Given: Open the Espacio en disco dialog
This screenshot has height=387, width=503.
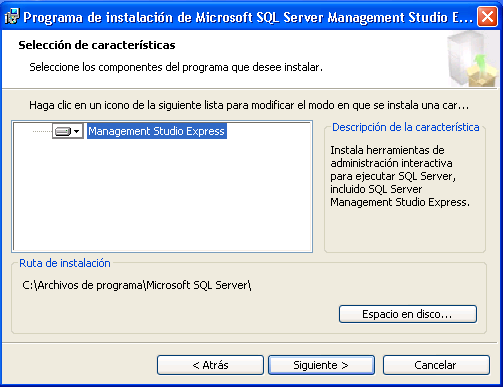Looking at the screenshot, I should 407,314.
